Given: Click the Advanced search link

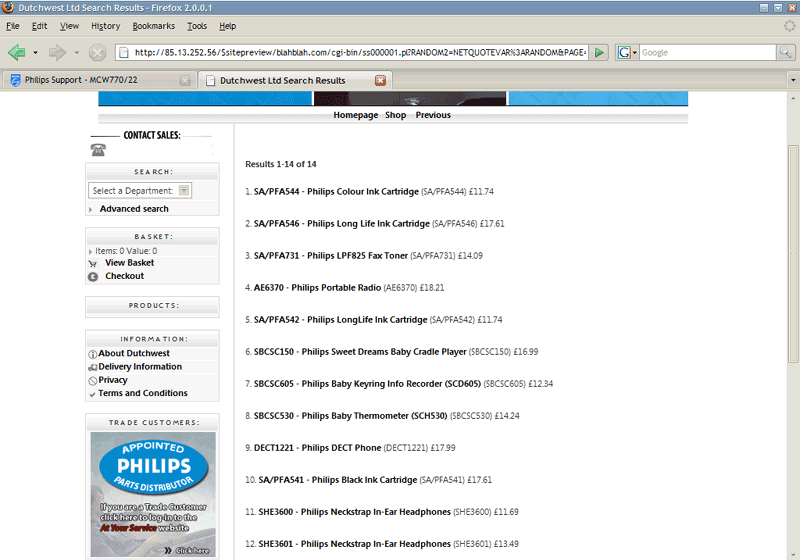Looking at the screenshot, I should (x=134, y=209).
